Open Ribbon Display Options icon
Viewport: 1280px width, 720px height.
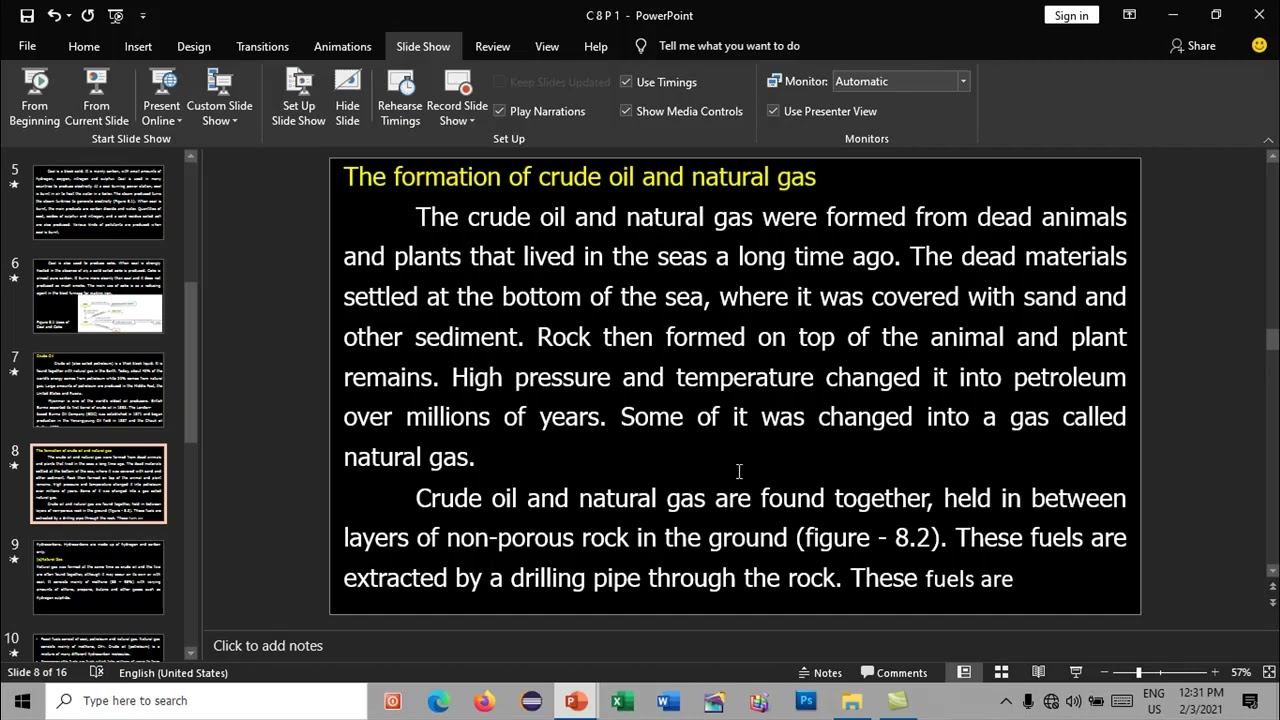(1129, 15)
